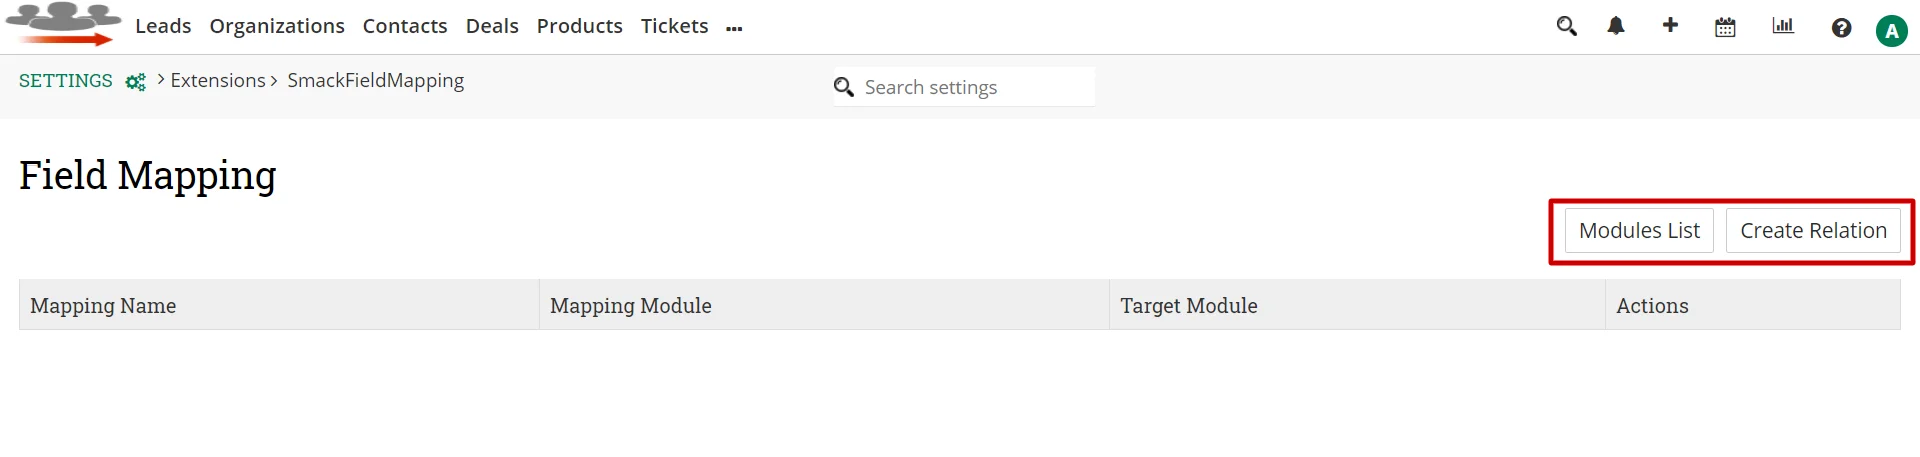Expand the more modules ellipsis menu
Viewport: 1920px width, 457px height.
click(x=734, y=29)
